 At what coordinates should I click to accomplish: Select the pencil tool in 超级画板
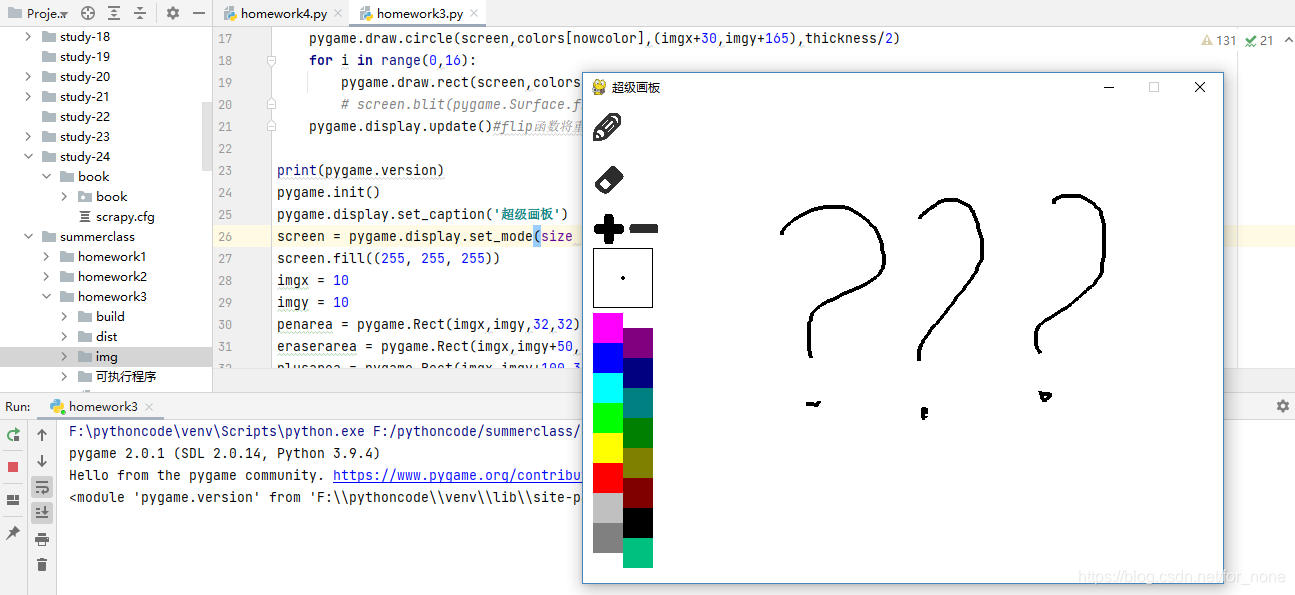click(x=608, y=127)
